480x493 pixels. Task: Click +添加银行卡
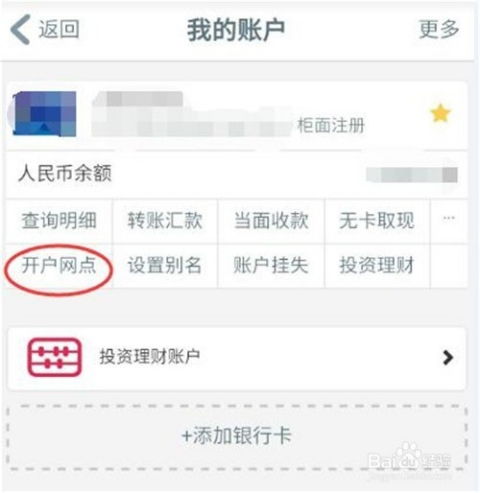237,435
